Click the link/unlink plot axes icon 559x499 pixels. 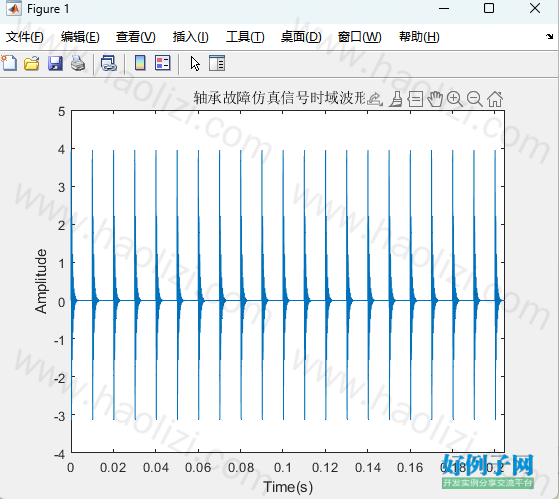coord(109,63)
